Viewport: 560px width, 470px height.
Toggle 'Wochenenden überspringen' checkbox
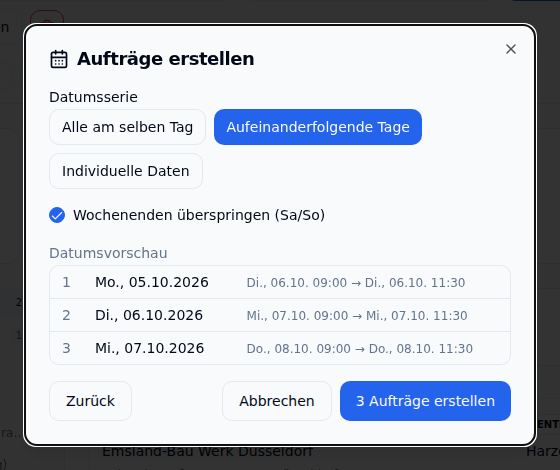57,215
